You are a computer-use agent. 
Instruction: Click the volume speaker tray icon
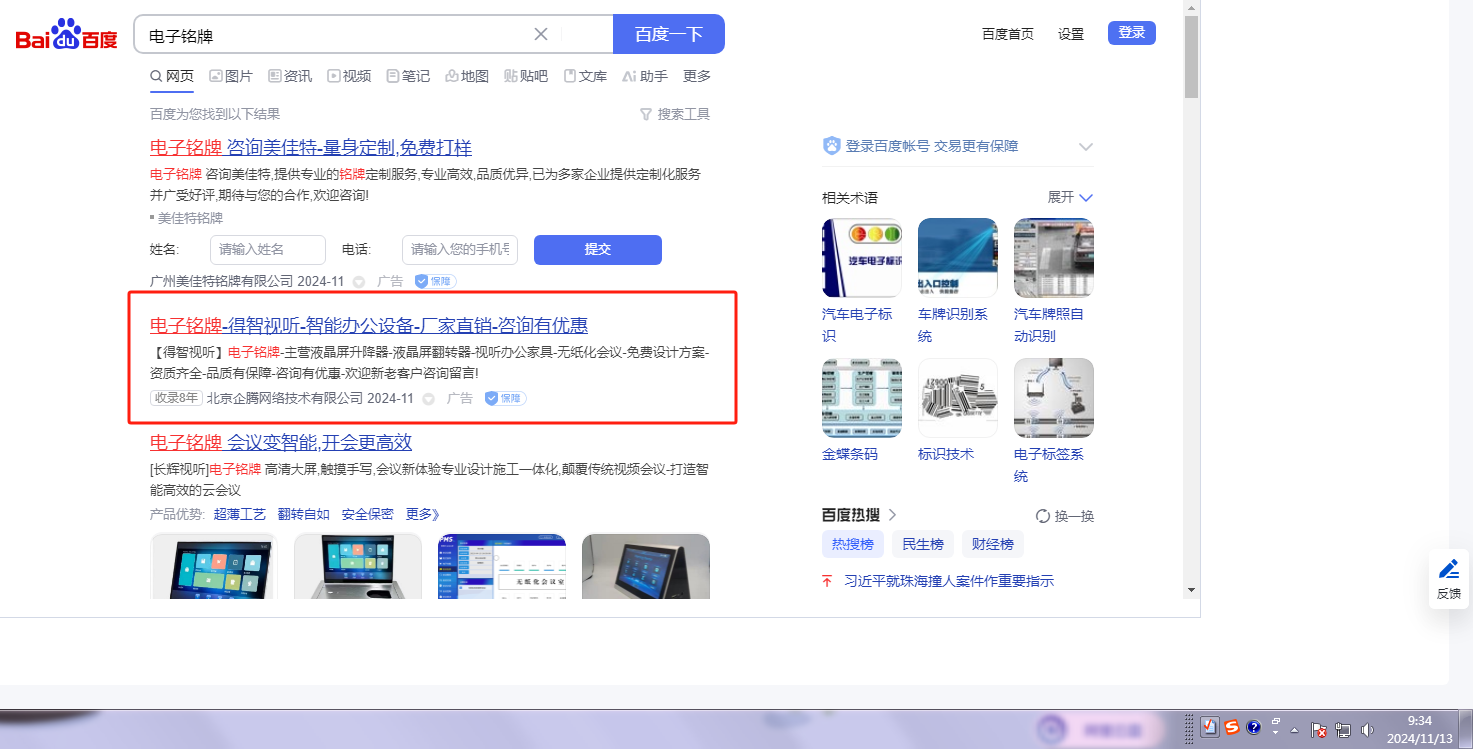1367,730
